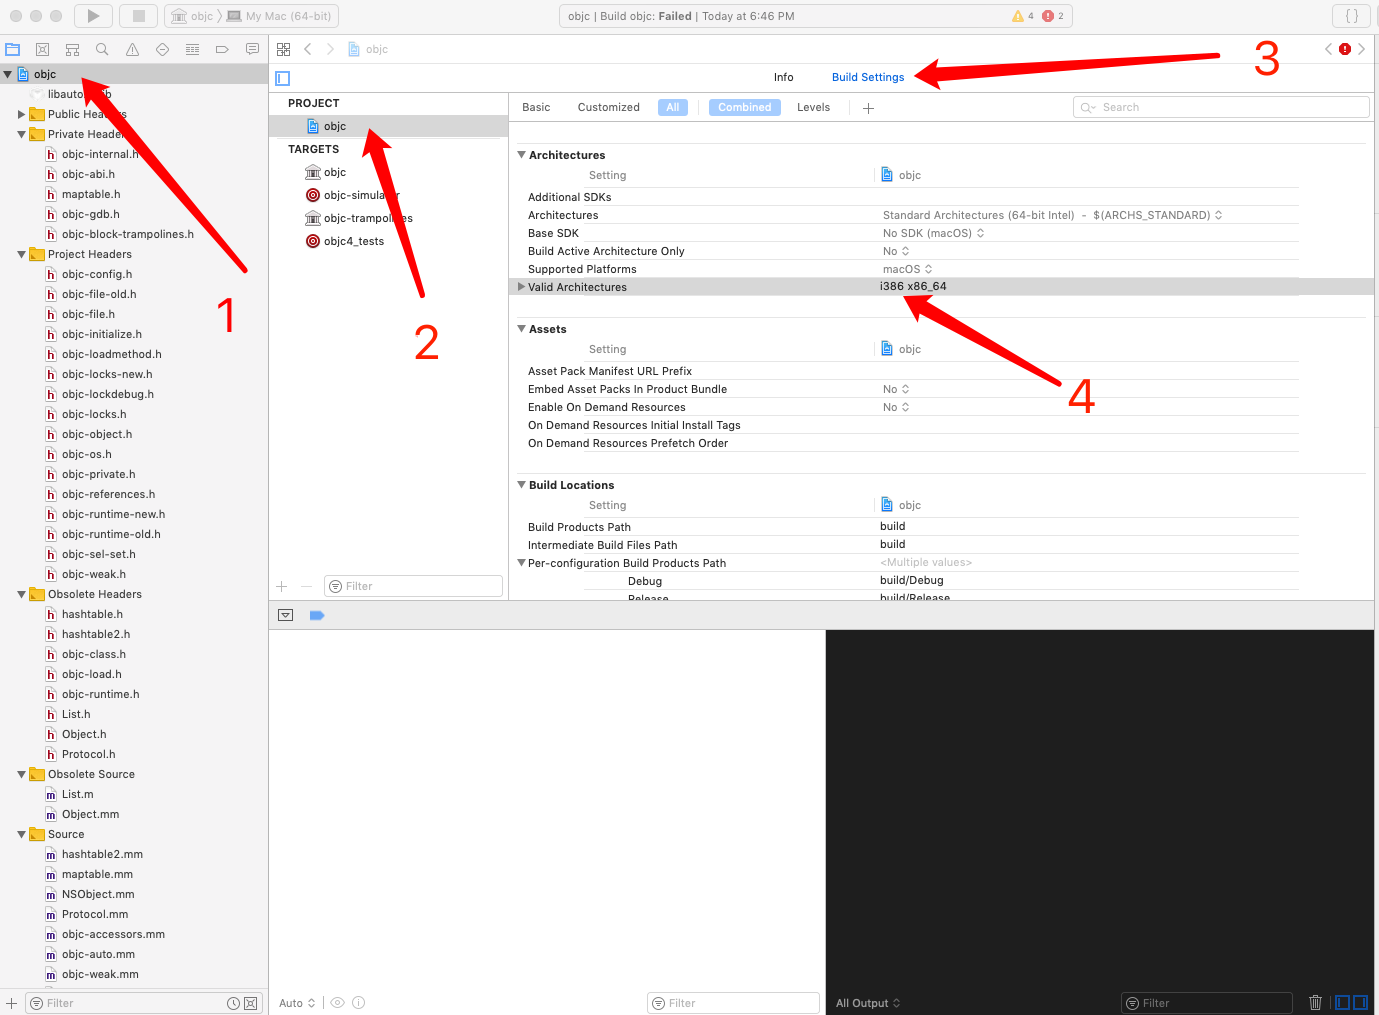Collapse the Project Headers folder
The image size is (1379, 1015).
[21, 254]
